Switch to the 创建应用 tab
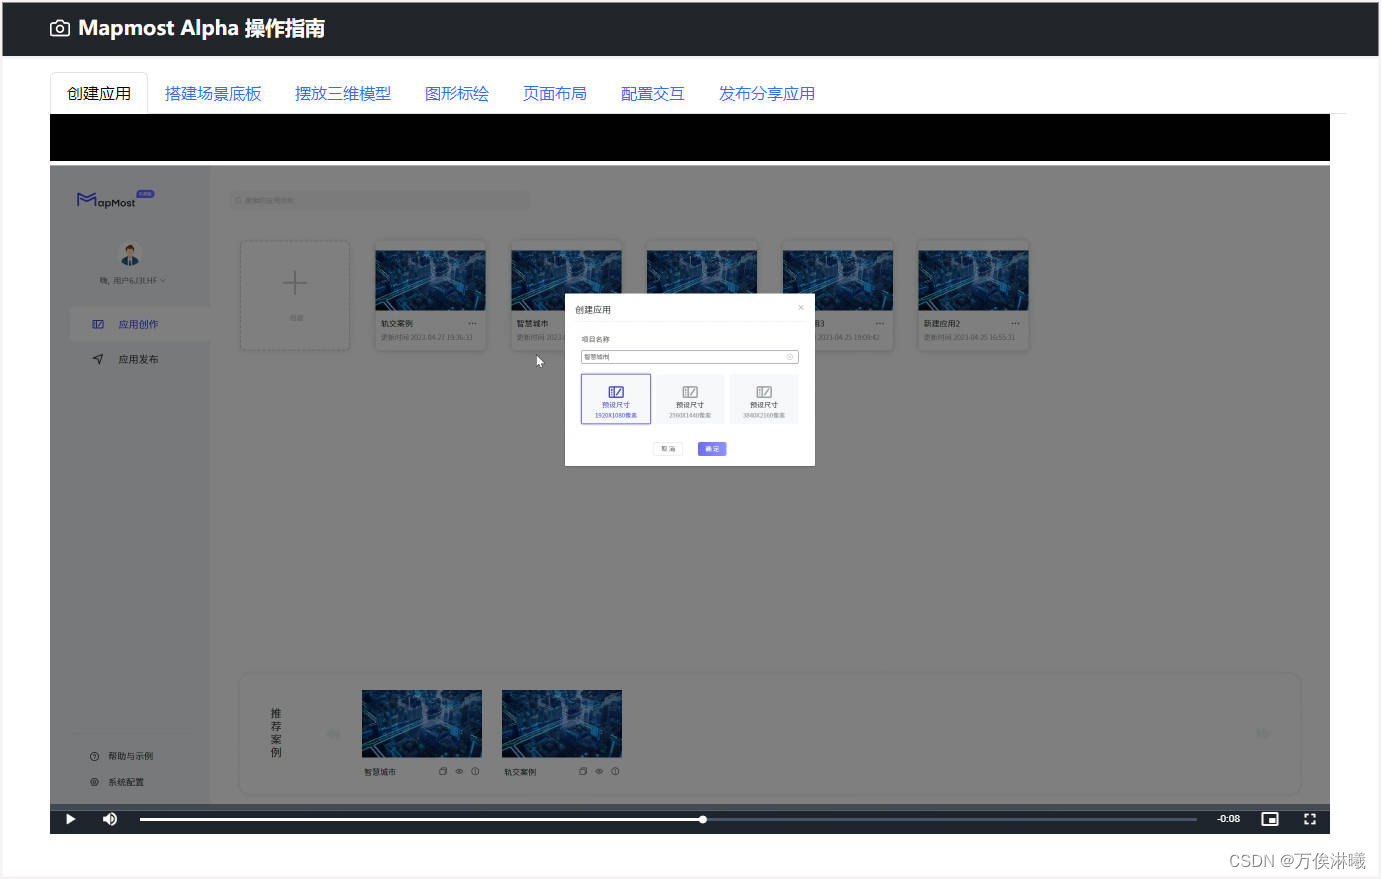The width and height of the screenshot is (1381, 879). pos(99,93)
